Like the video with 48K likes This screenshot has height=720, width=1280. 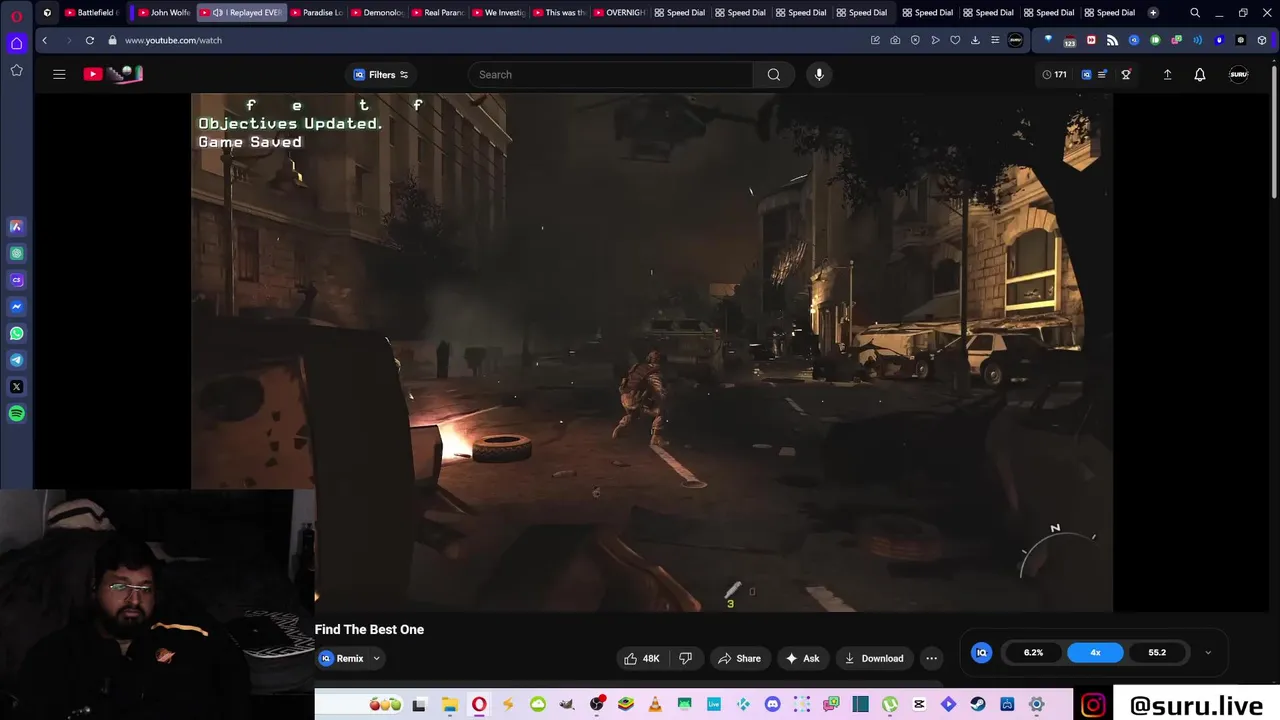pos(642,658)
